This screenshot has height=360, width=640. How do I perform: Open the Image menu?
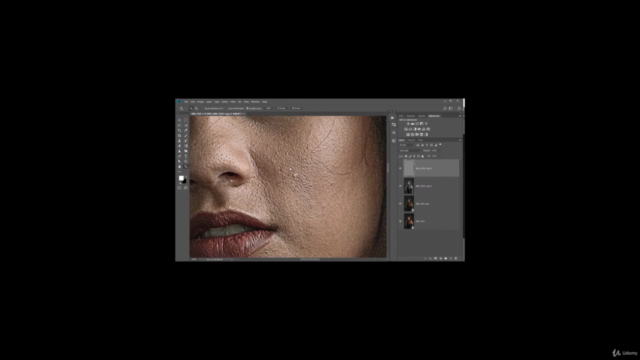click(200, 102)
